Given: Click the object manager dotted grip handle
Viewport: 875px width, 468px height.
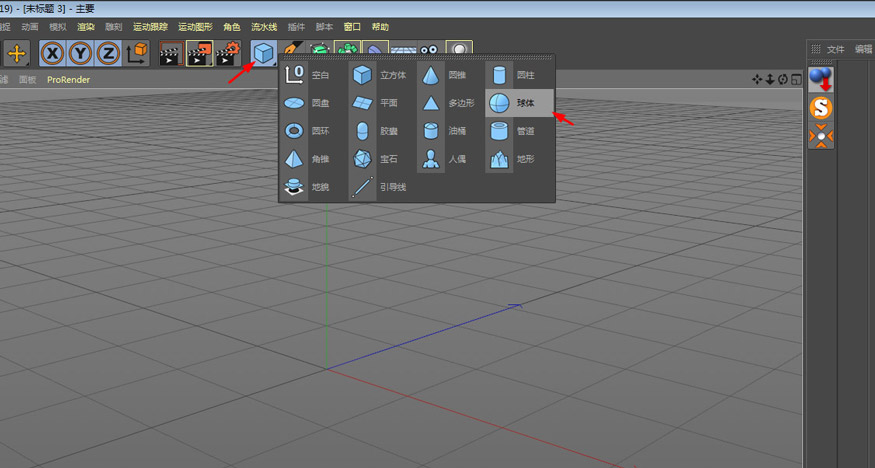Looking at the screenshot, I should 816,49.
